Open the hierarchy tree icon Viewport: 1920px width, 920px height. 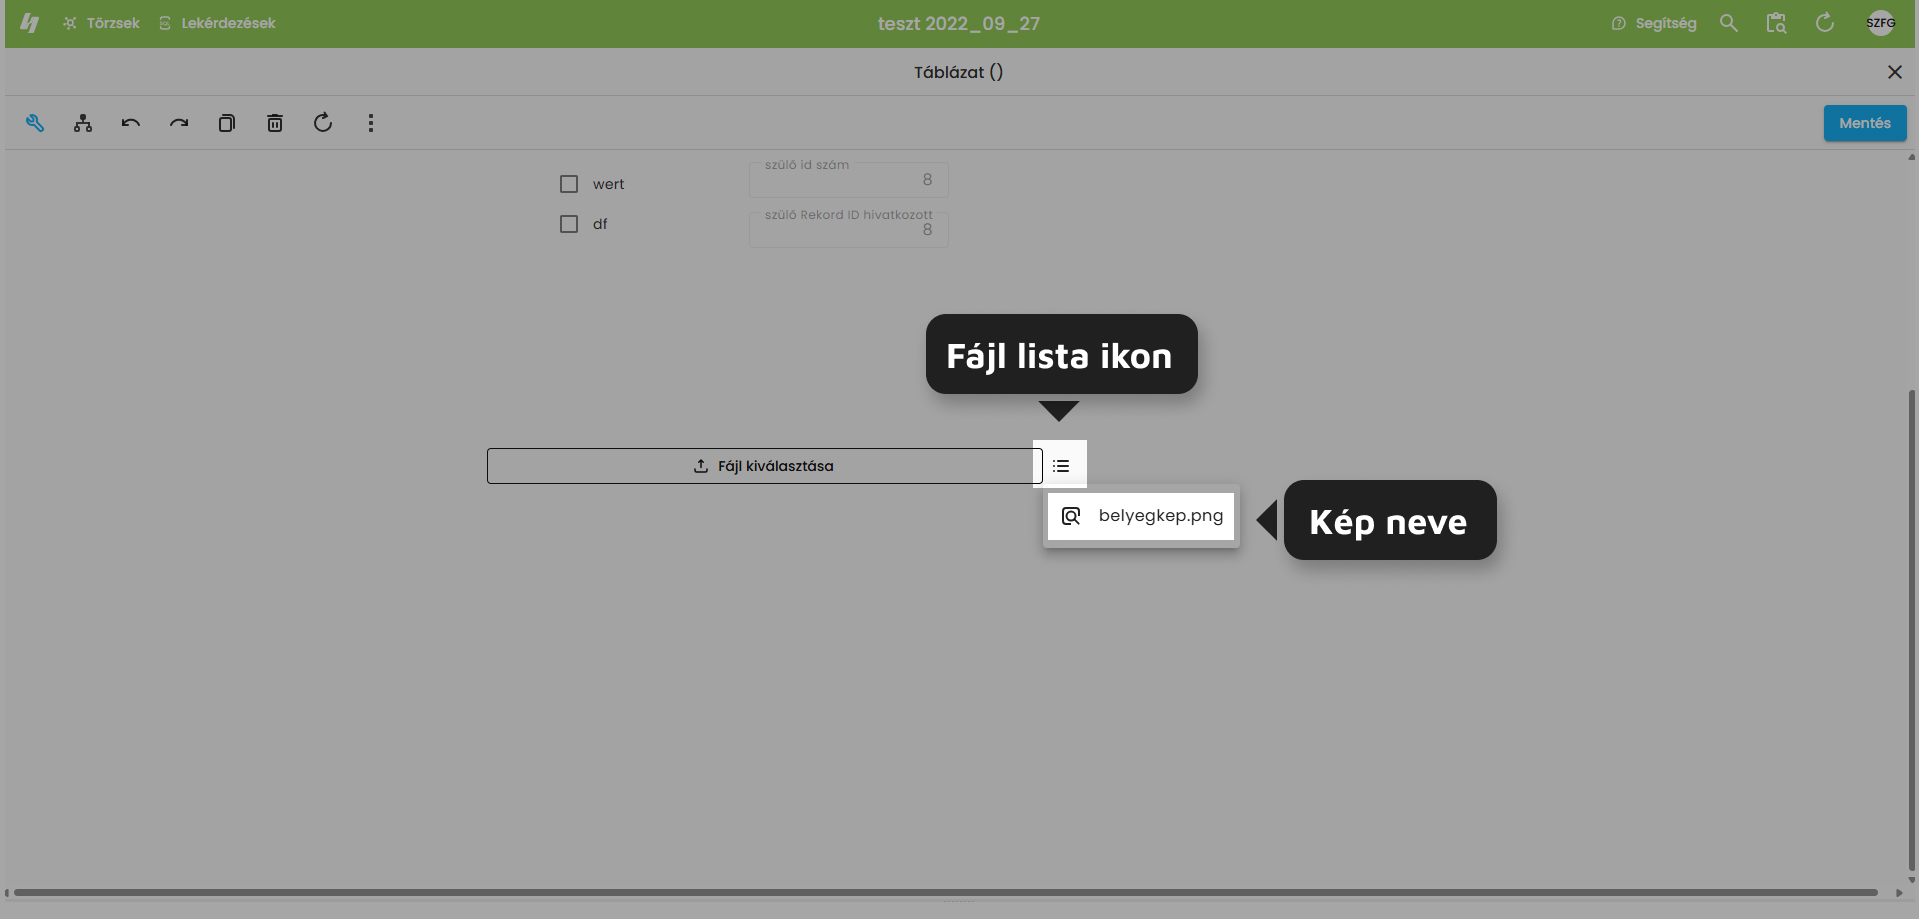(83, 123)
